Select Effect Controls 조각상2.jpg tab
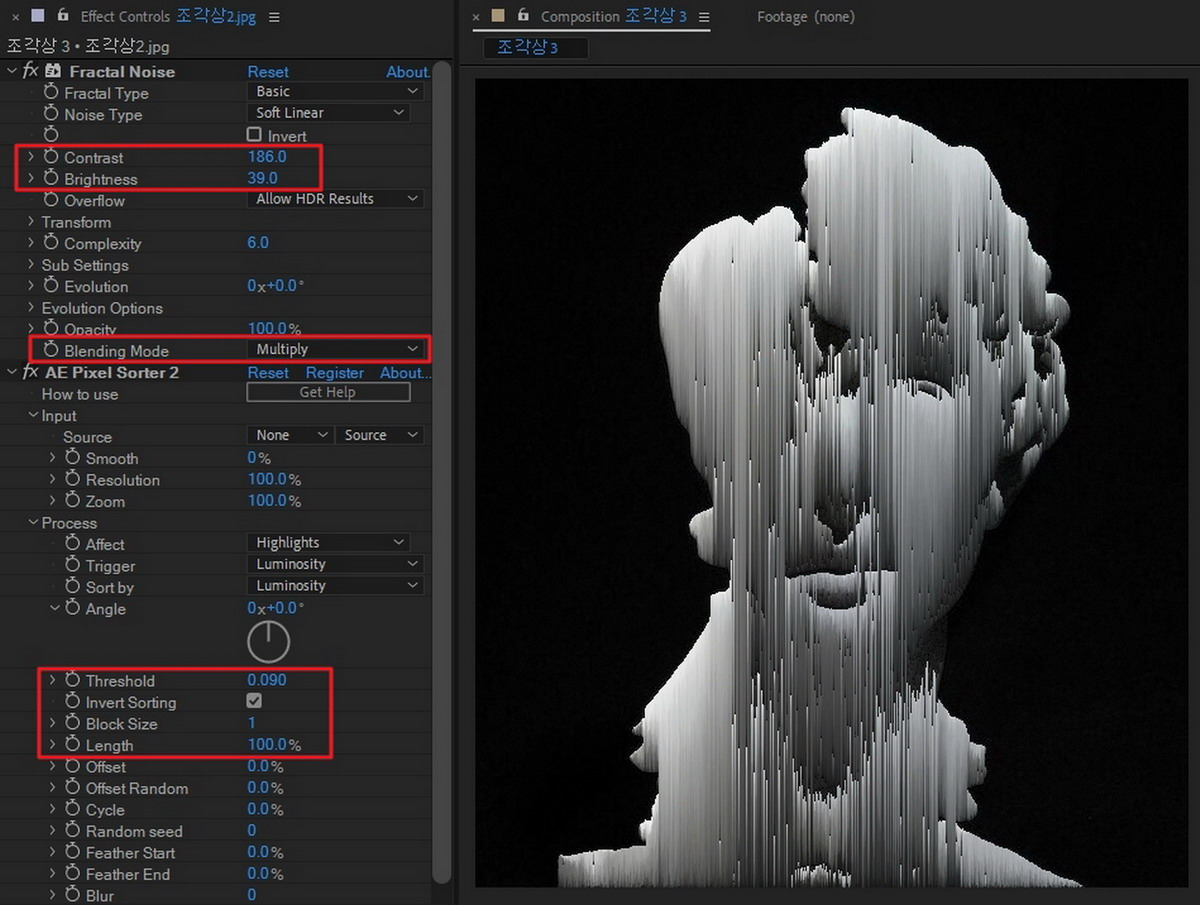The image size is (1200, 905). 167,17
